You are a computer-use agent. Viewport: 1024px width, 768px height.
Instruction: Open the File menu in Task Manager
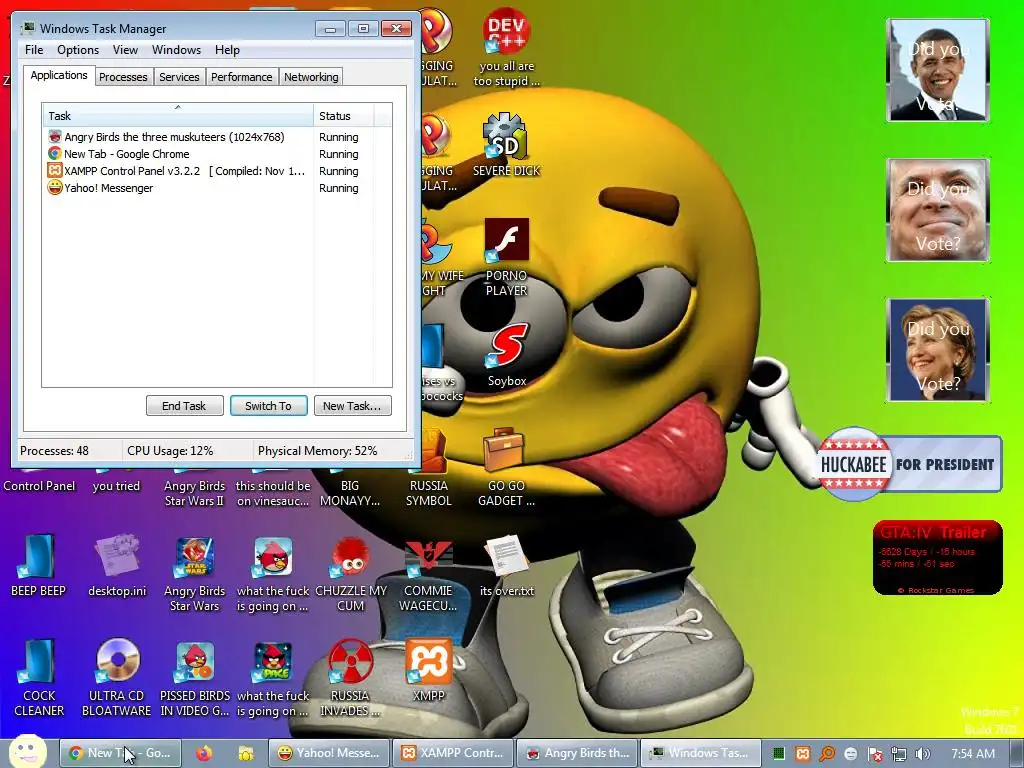34,50
